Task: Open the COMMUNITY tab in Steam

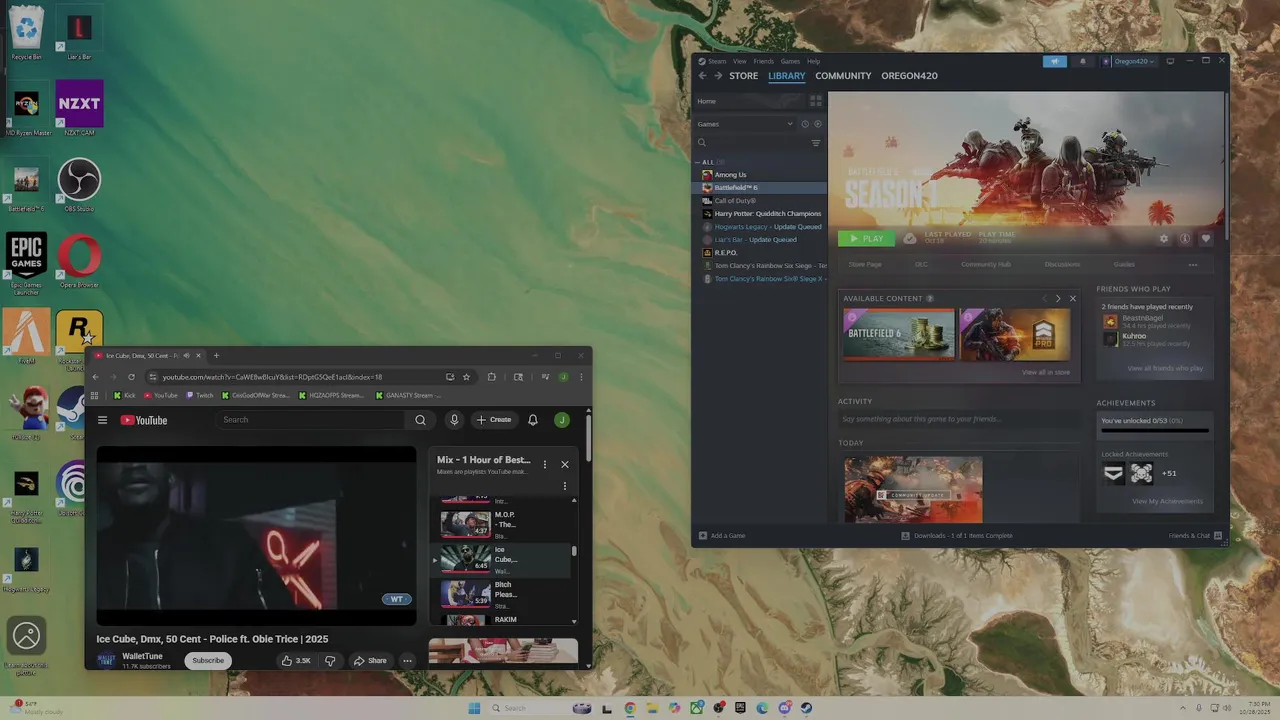Action: pos(843,76)
